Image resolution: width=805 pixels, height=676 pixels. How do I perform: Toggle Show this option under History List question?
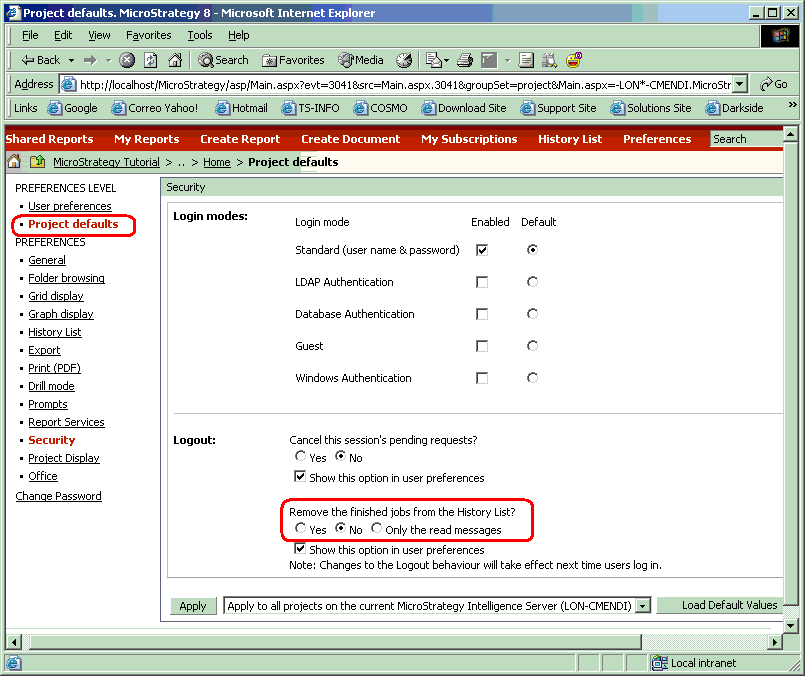click(x=300, y=549)
